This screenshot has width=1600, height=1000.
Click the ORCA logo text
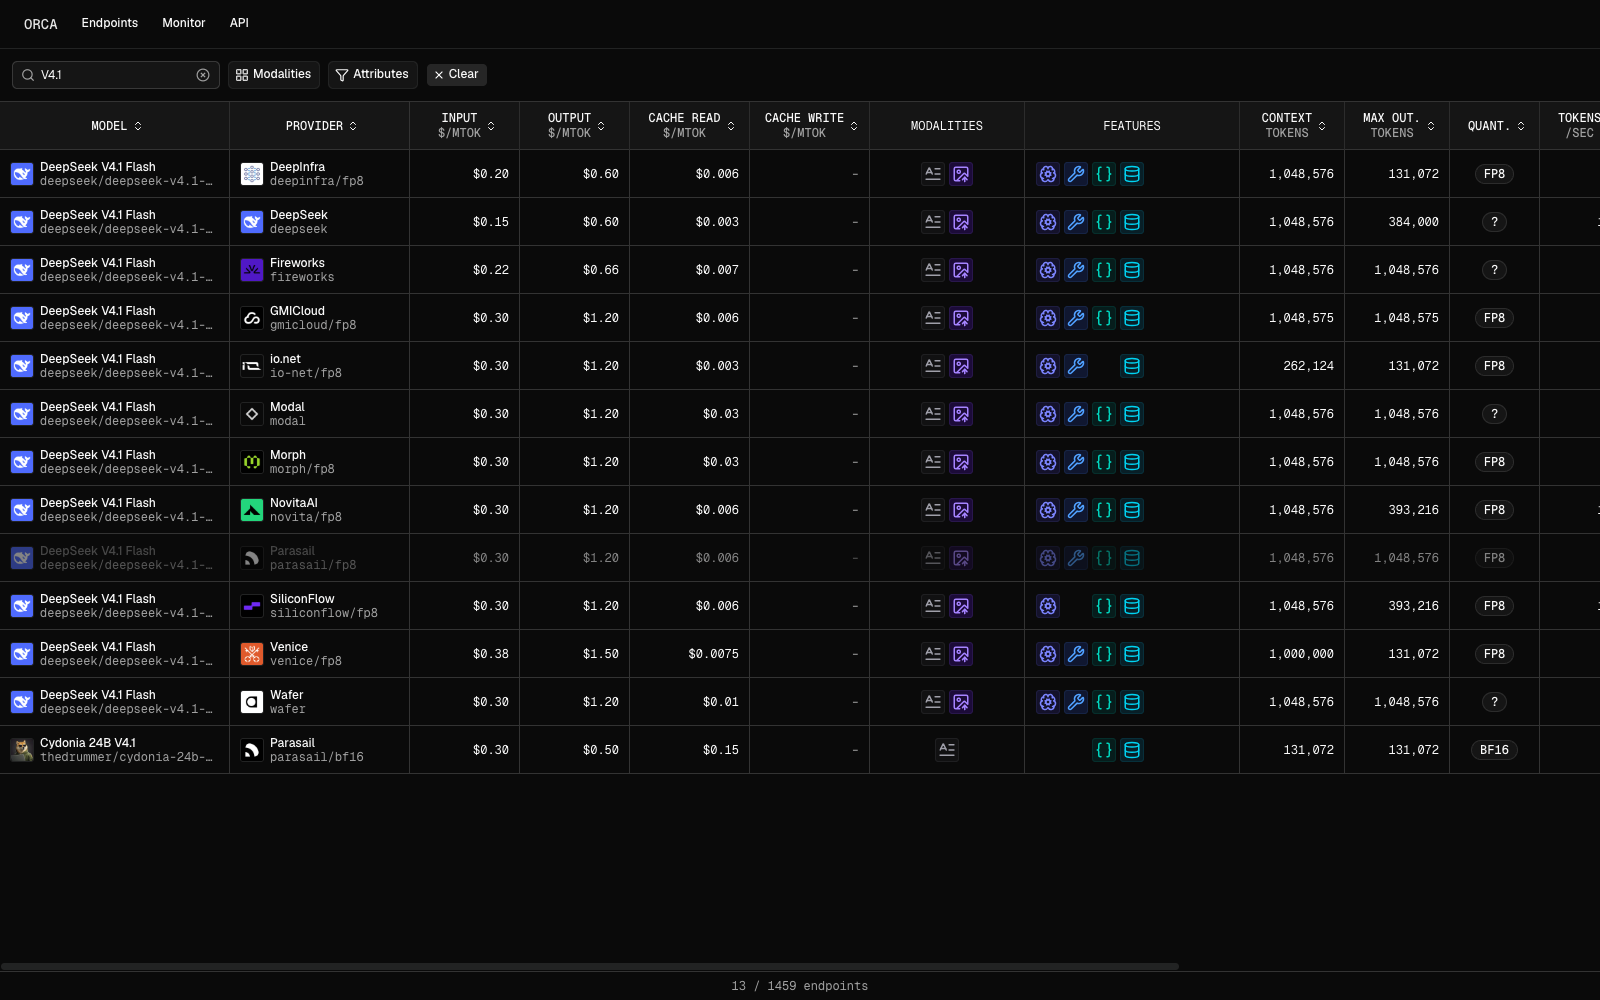[x=41, y=24]
